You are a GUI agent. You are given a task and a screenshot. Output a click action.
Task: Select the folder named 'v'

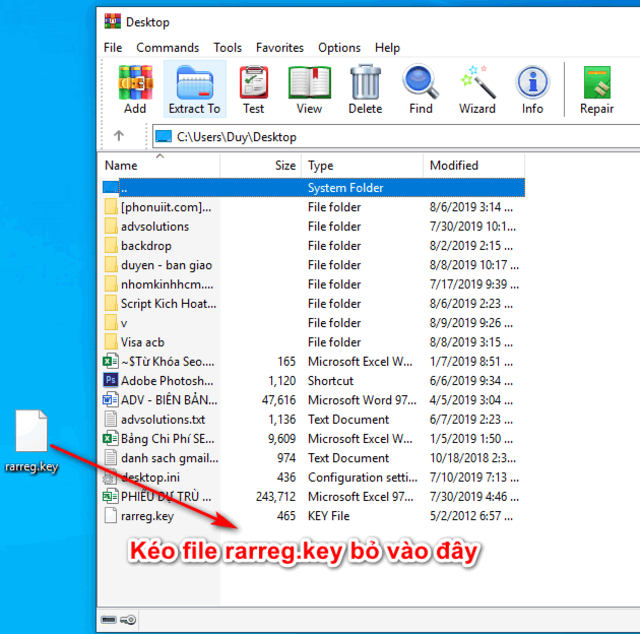(x=124, y=323)
